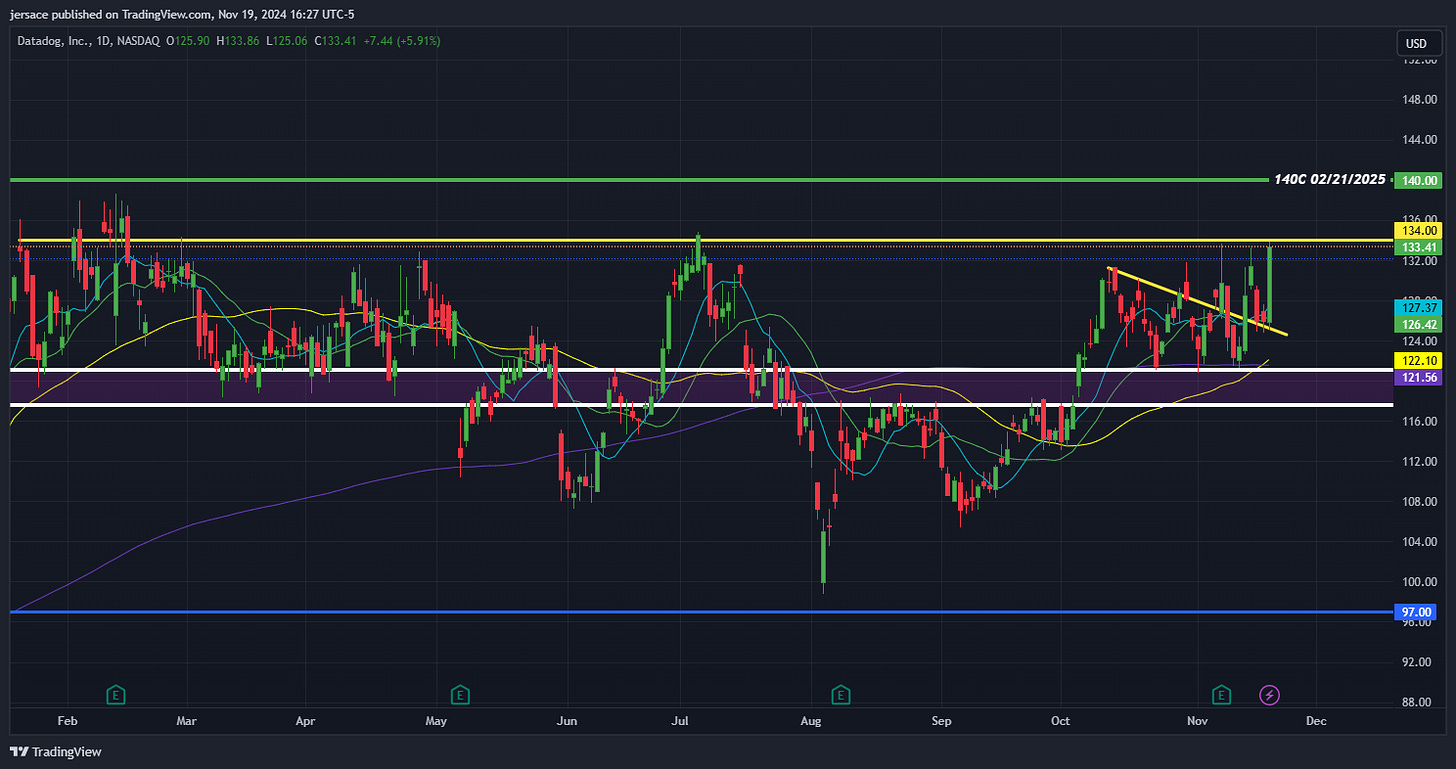The width and height of the screenshot is (1456, 769).
Task: Click the 104.00 price axis label
Action: (1420, 541)
